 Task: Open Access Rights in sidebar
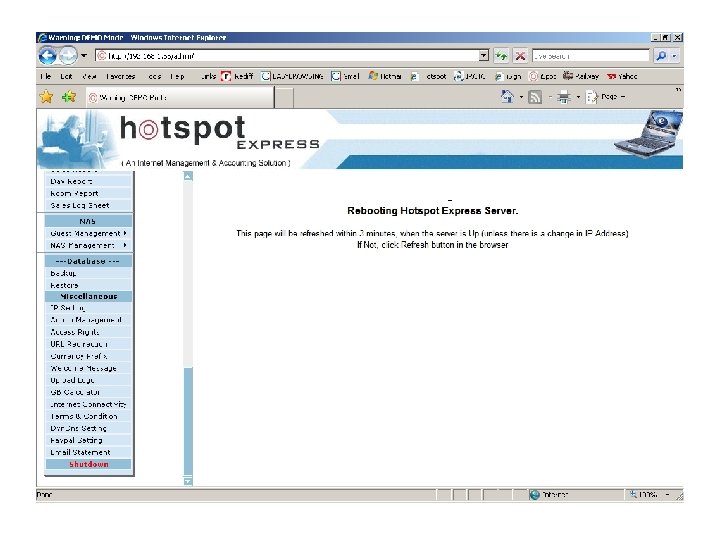coord(88,332)
